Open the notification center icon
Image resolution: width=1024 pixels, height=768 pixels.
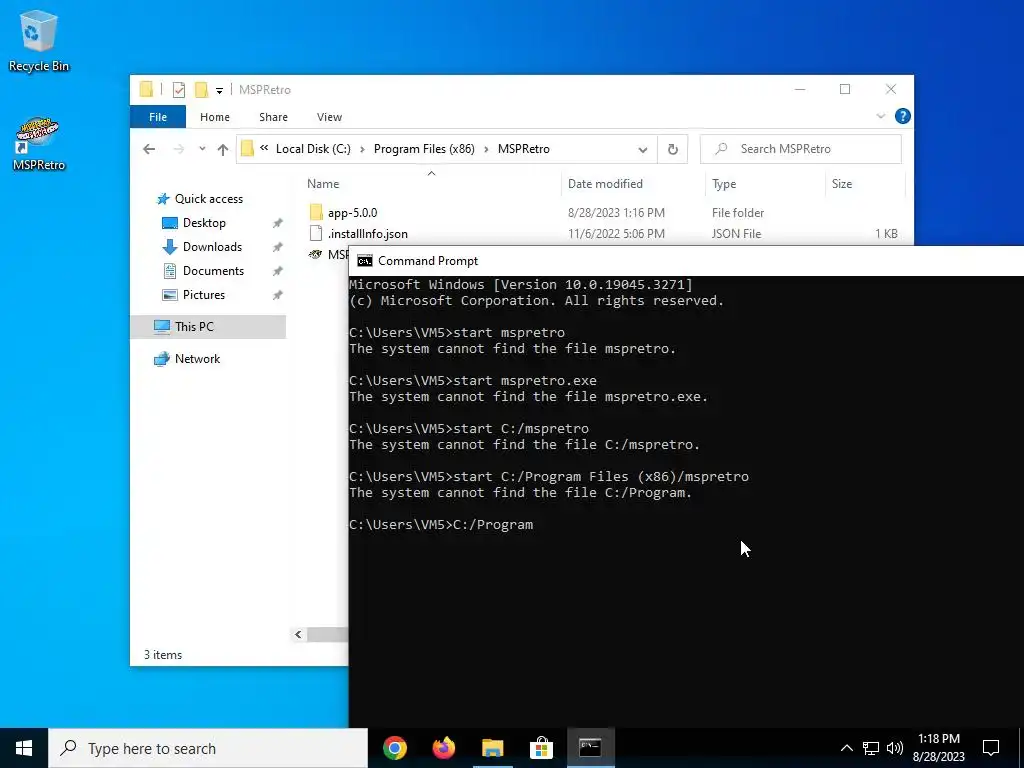coord(991,748)
